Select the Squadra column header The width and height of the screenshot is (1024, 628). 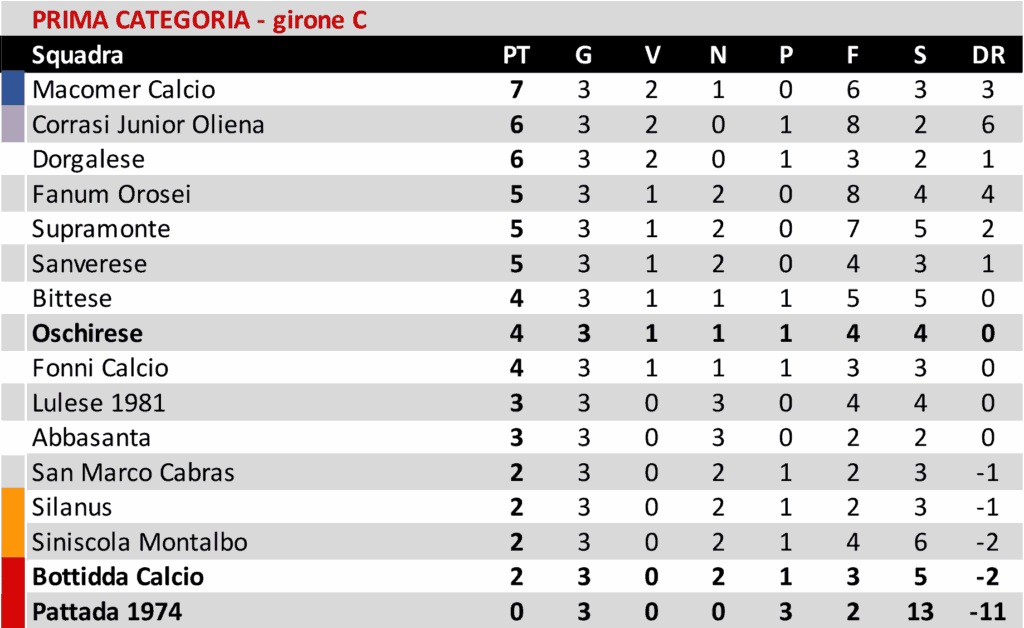(78, 55)
